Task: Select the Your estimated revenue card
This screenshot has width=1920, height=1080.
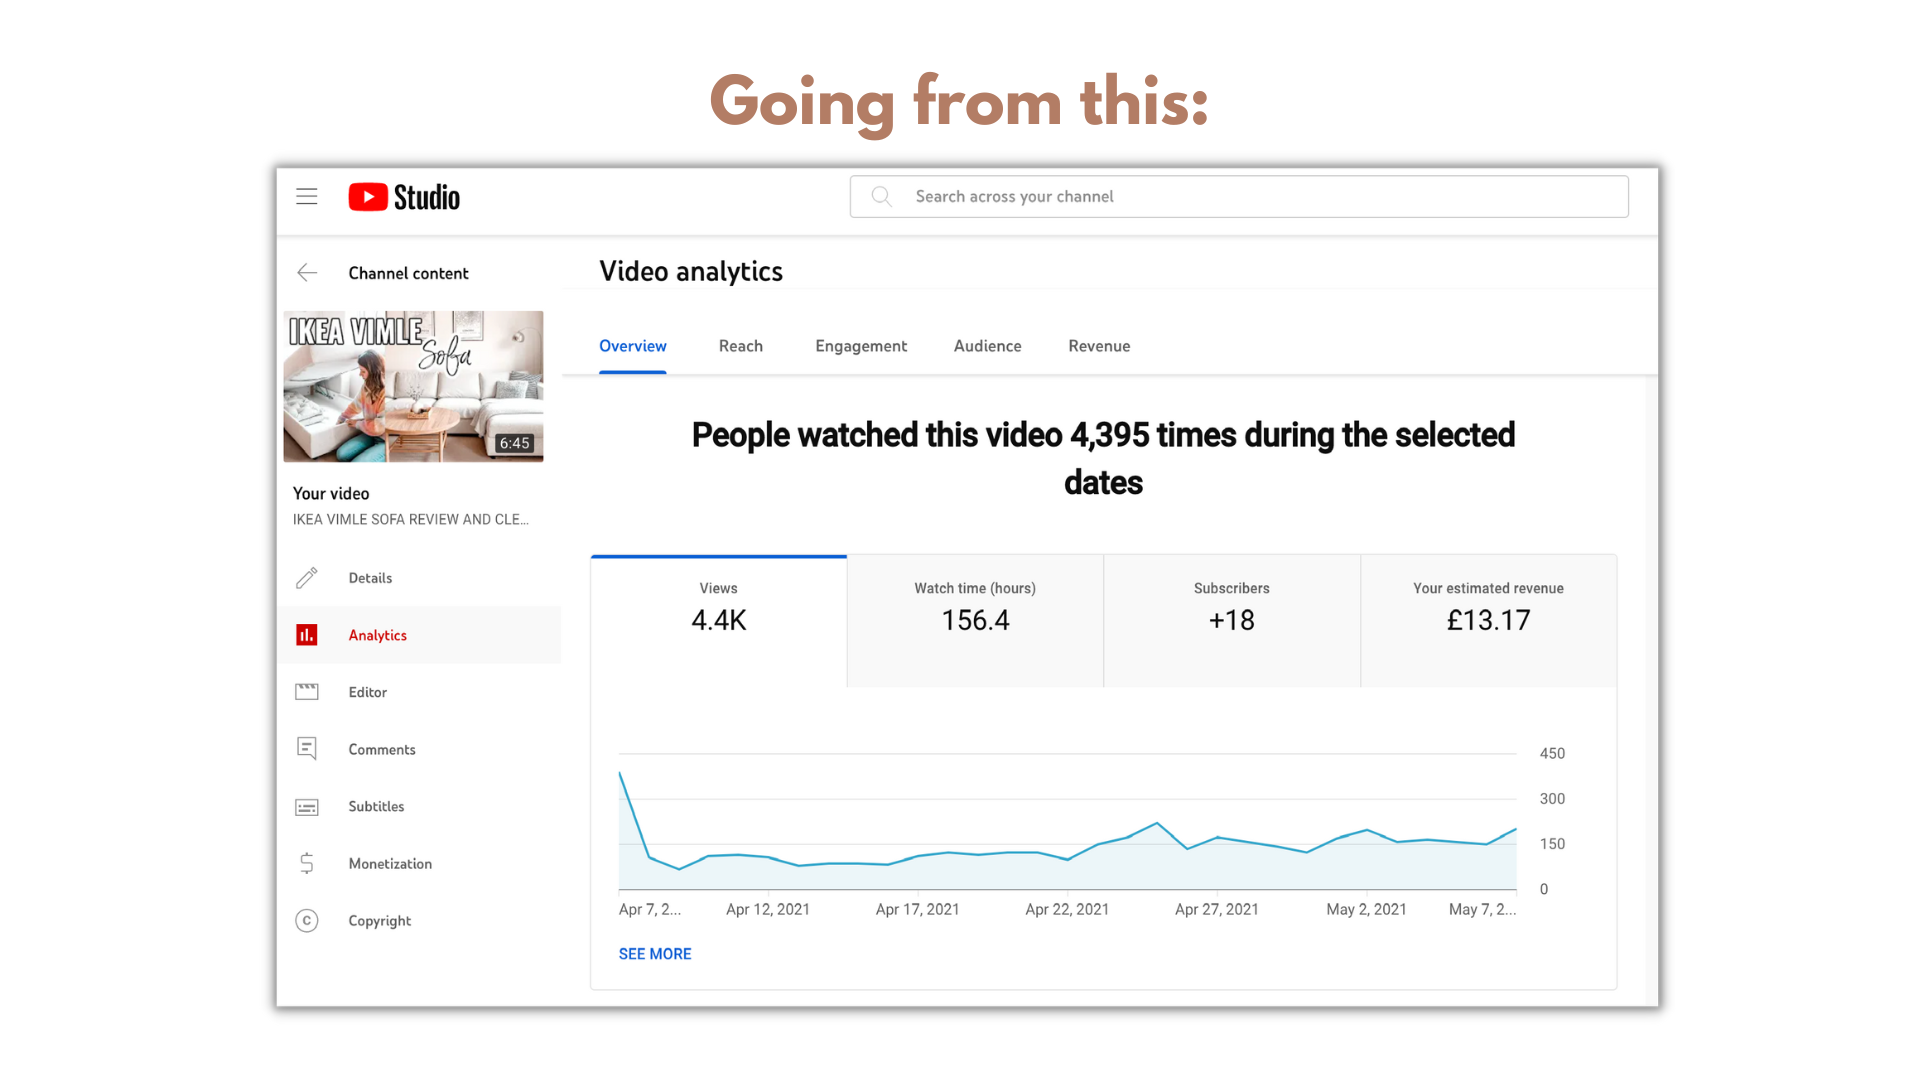Action: 1489,621
